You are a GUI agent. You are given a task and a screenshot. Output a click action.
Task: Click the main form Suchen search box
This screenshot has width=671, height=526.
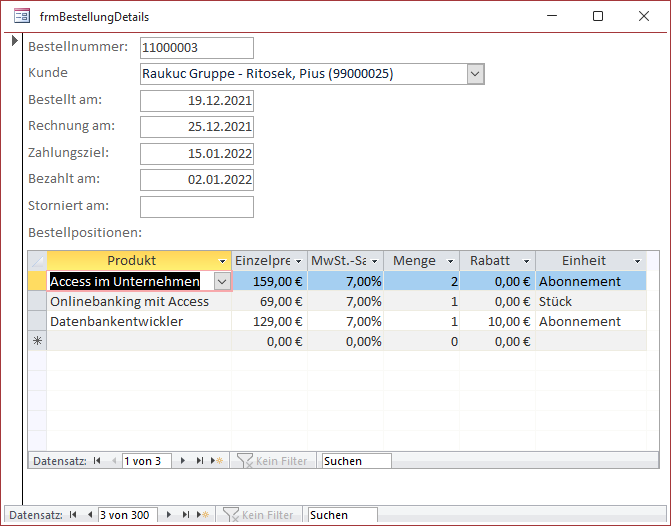point(341,515)
